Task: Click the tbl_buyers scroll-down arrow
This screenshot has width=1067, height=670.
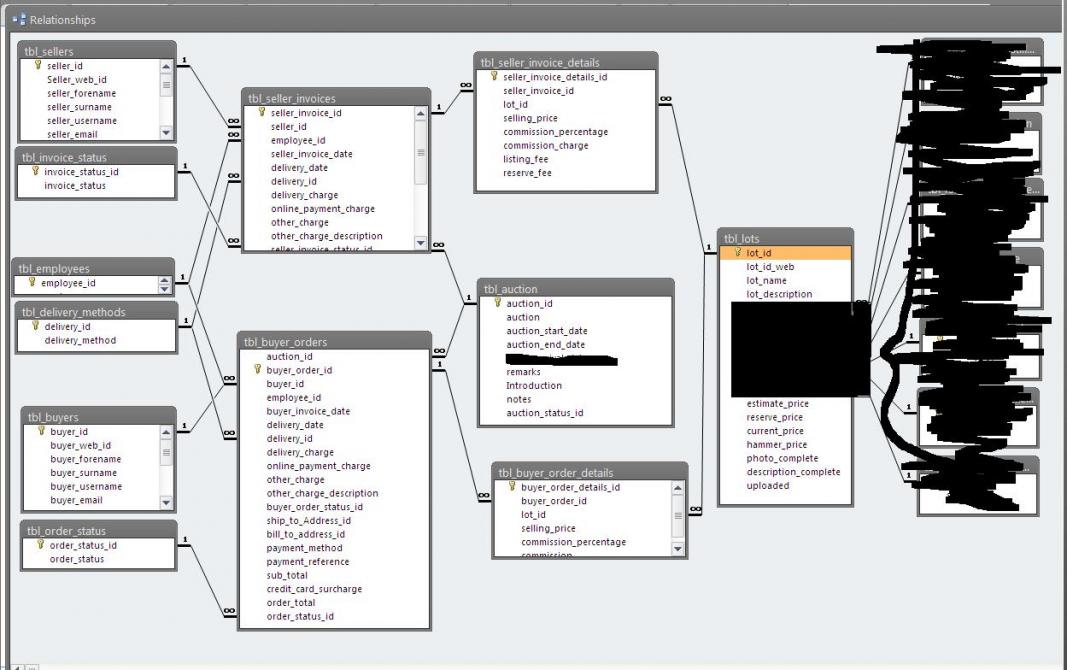Action: click(166, 503)
